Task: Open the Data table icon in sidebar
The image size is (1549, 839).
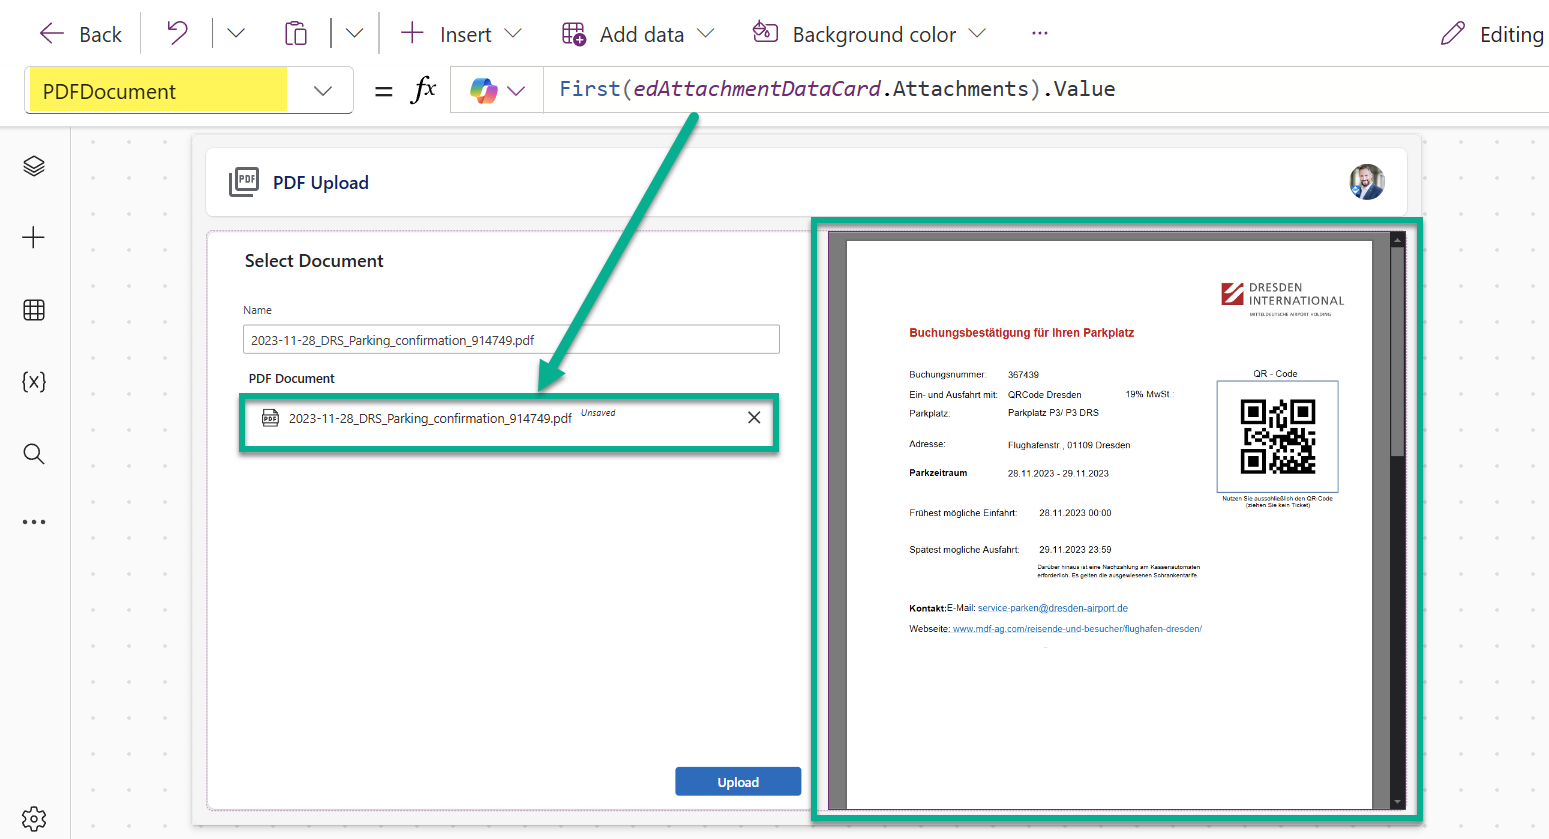Action: click(34, 310)
